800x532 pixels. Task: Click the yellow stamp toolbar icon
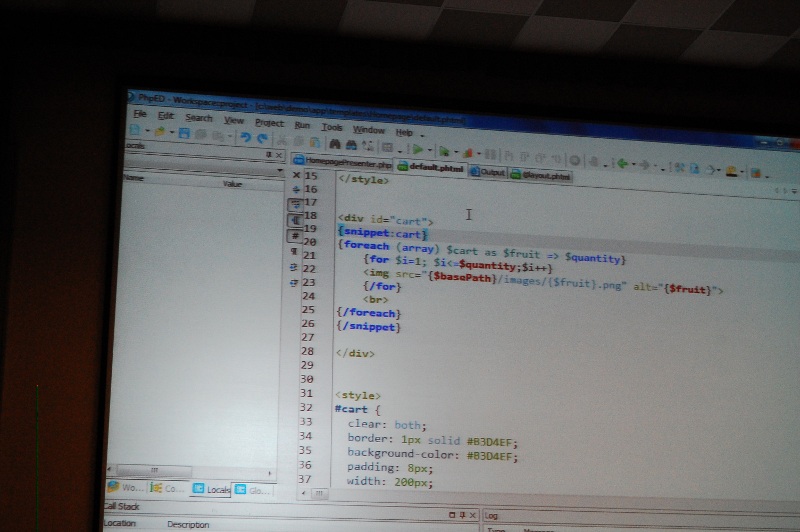(732, 171)
